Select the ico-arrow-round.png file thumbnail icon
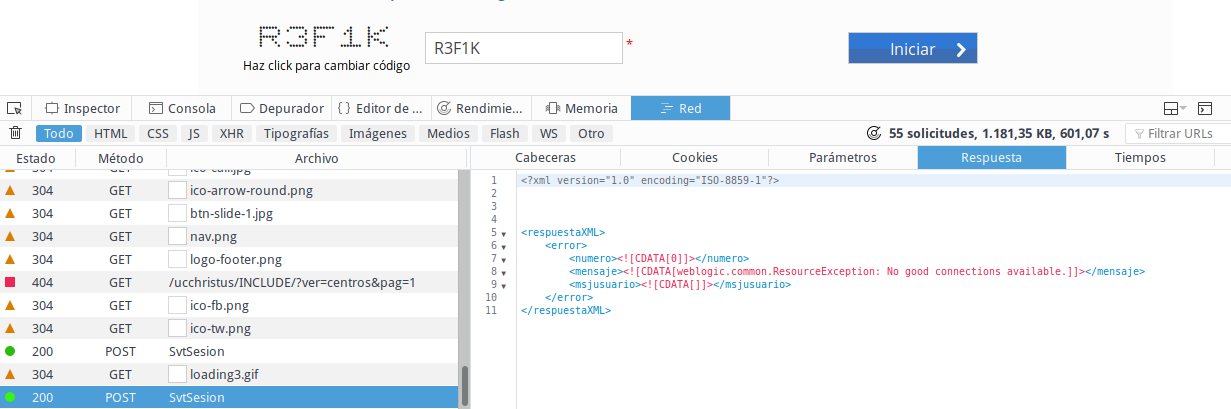This screenshot has height=409, width=1231. (177, 191)
